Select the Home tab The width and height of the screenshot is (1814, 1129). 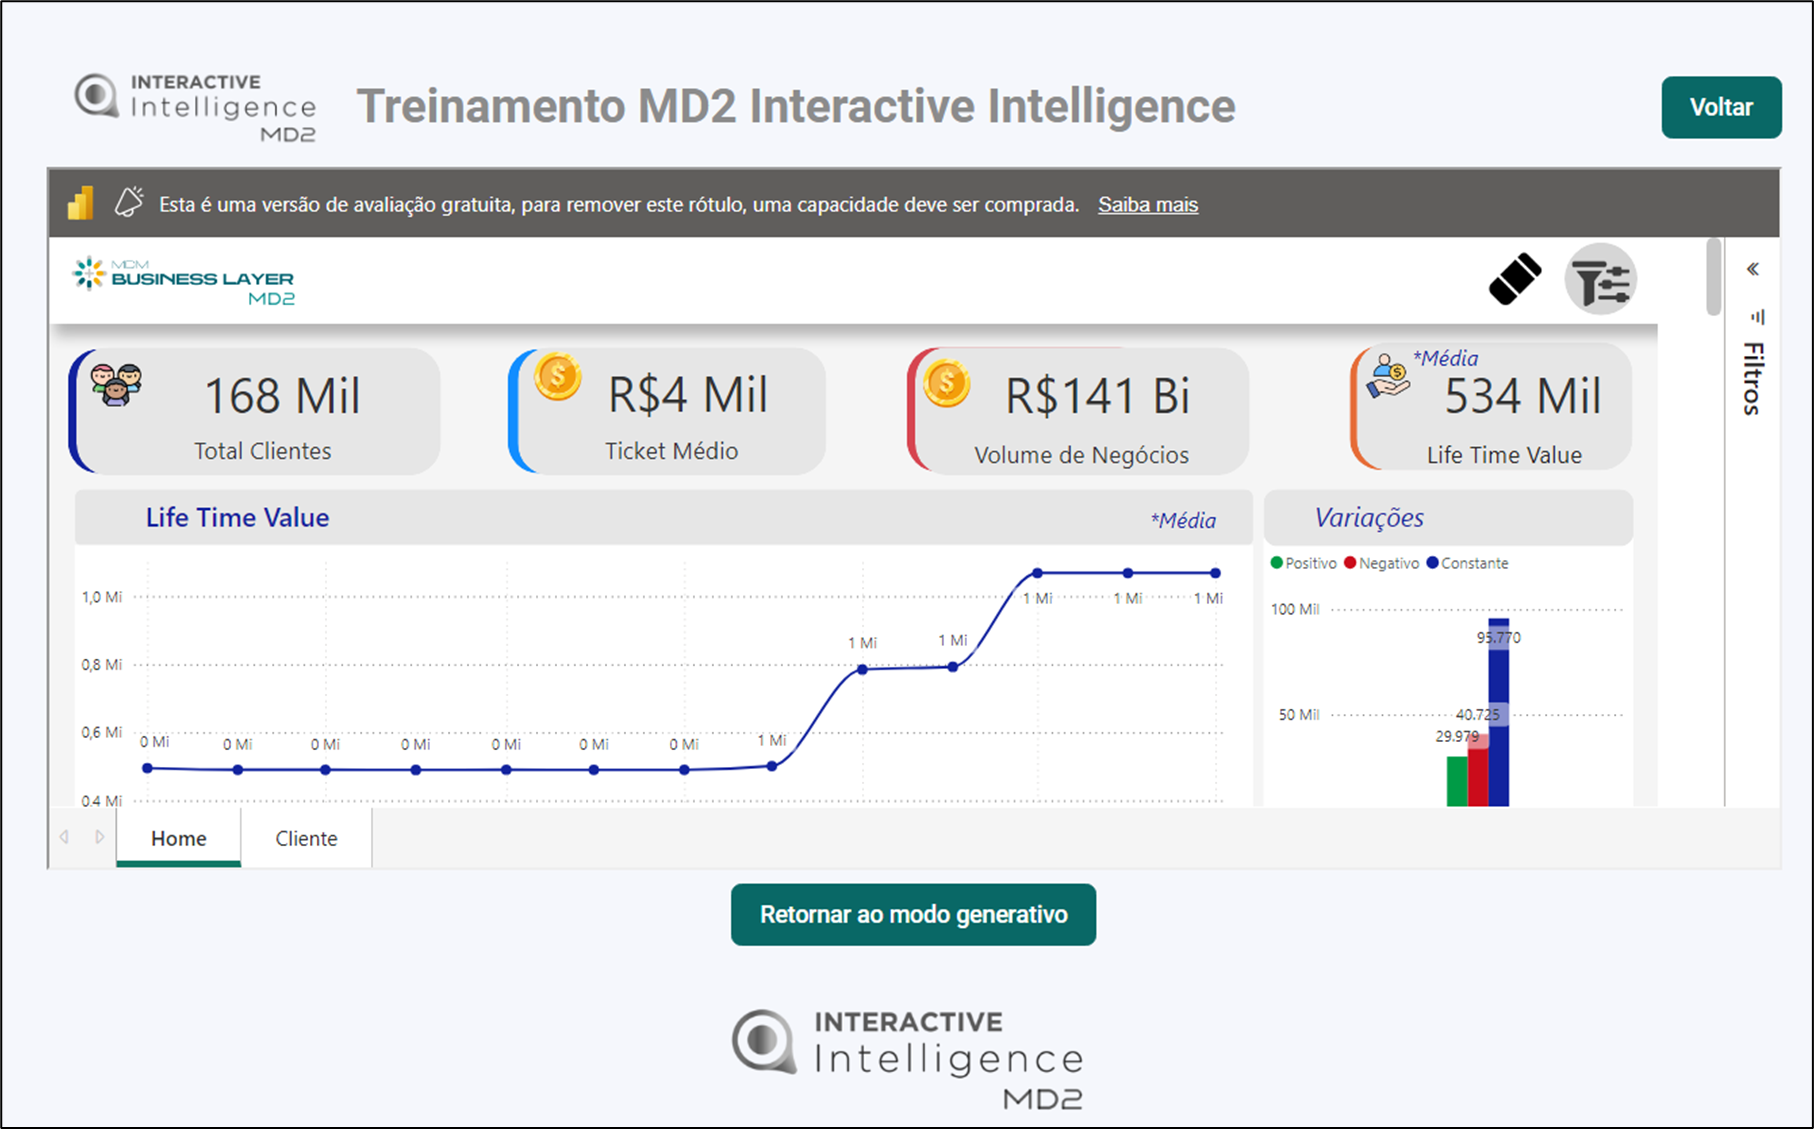tap(179, 838)
